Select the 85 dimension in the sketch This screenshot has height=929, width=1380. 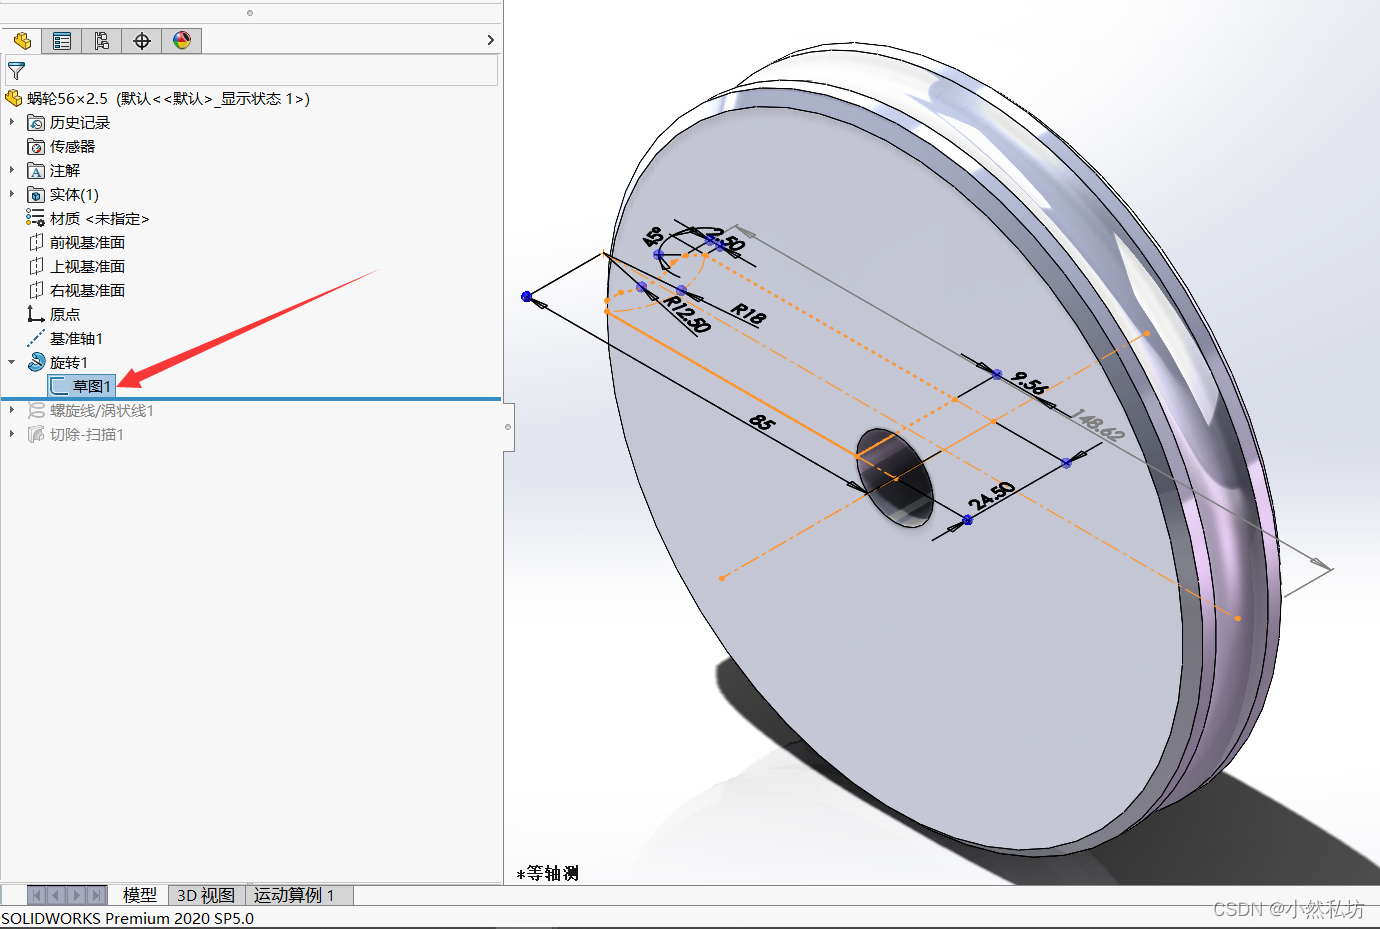762,423
